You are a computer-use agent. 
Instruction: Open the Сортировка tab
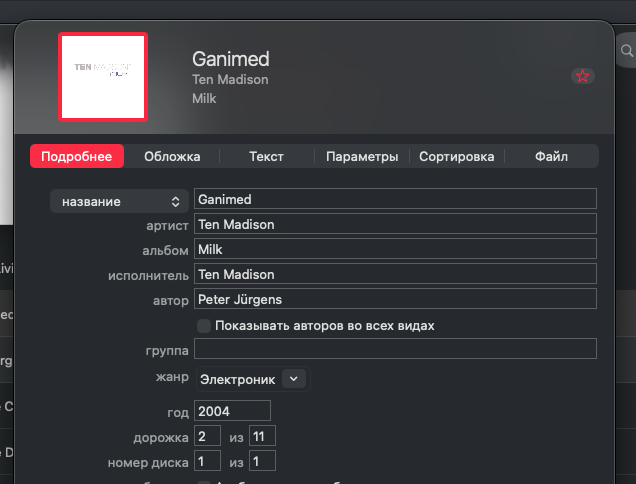[x=457, y=156]
